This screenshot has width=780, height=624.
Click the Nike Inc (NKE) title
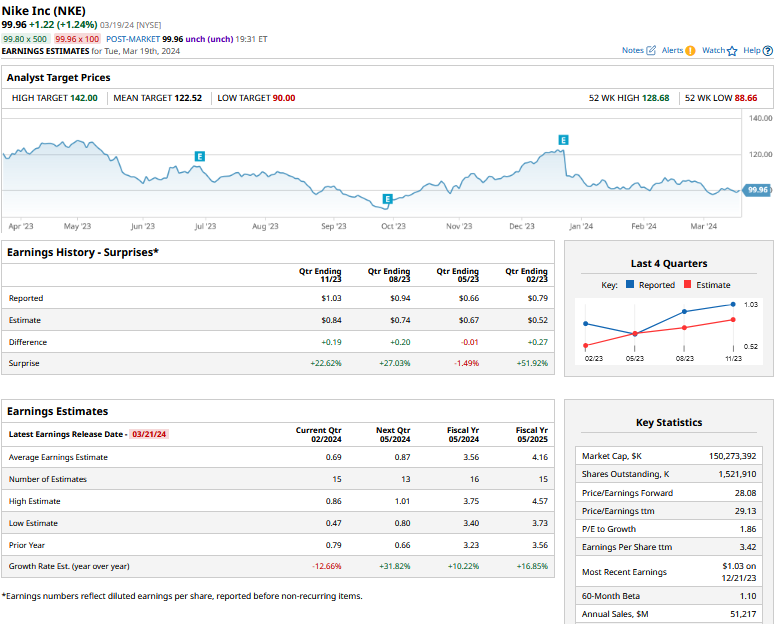pos(50,10)
